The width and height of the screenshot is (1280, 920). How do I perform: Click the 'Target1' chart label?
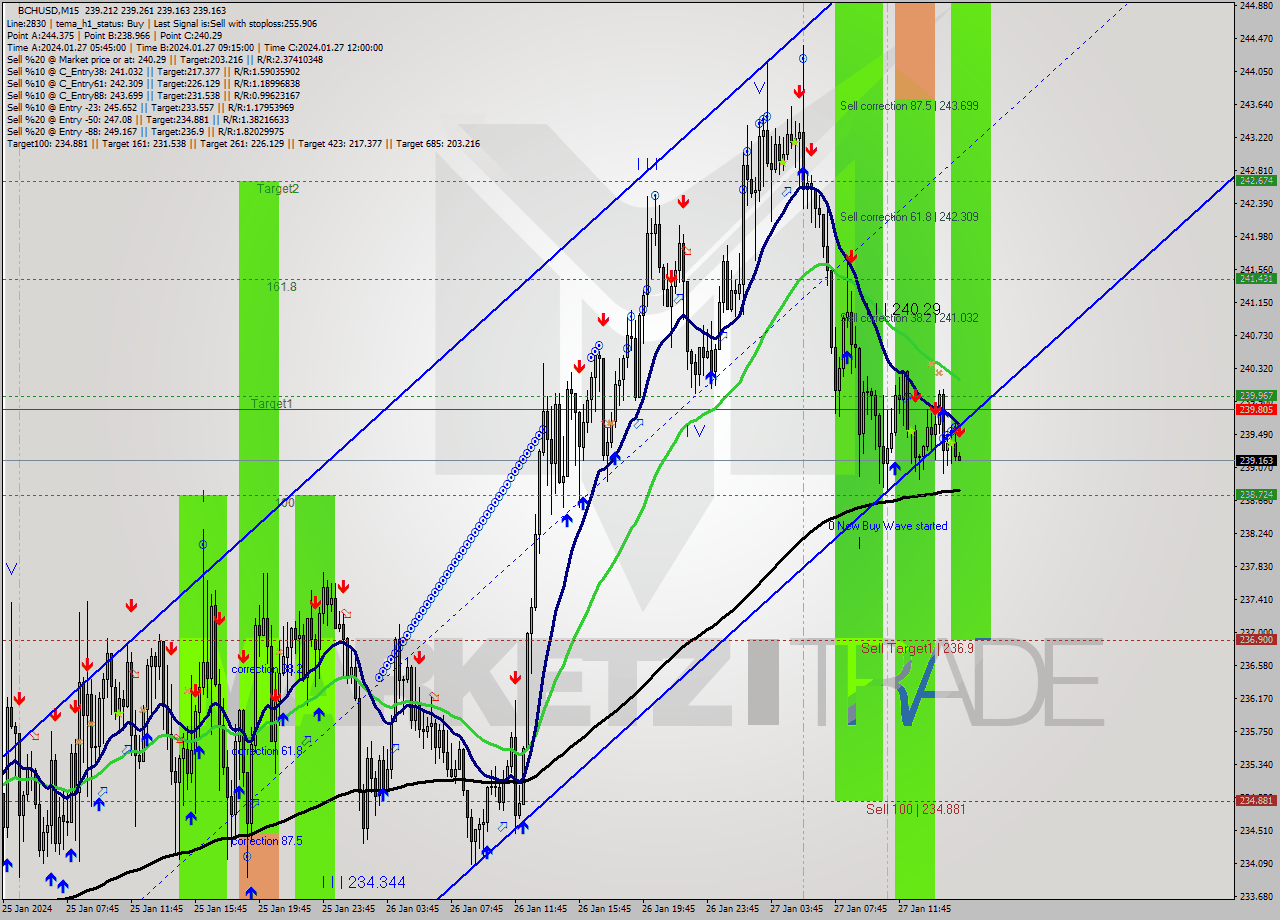[272, 403]
